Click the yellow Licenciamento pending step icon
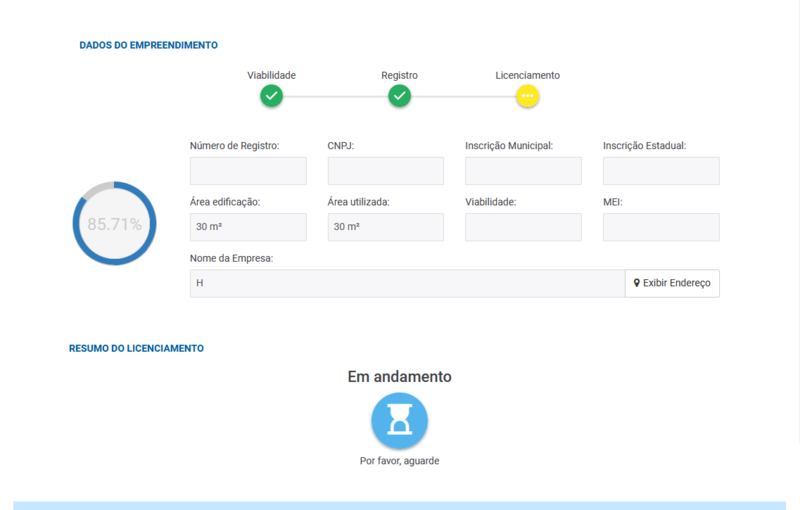 pos(528,96)
